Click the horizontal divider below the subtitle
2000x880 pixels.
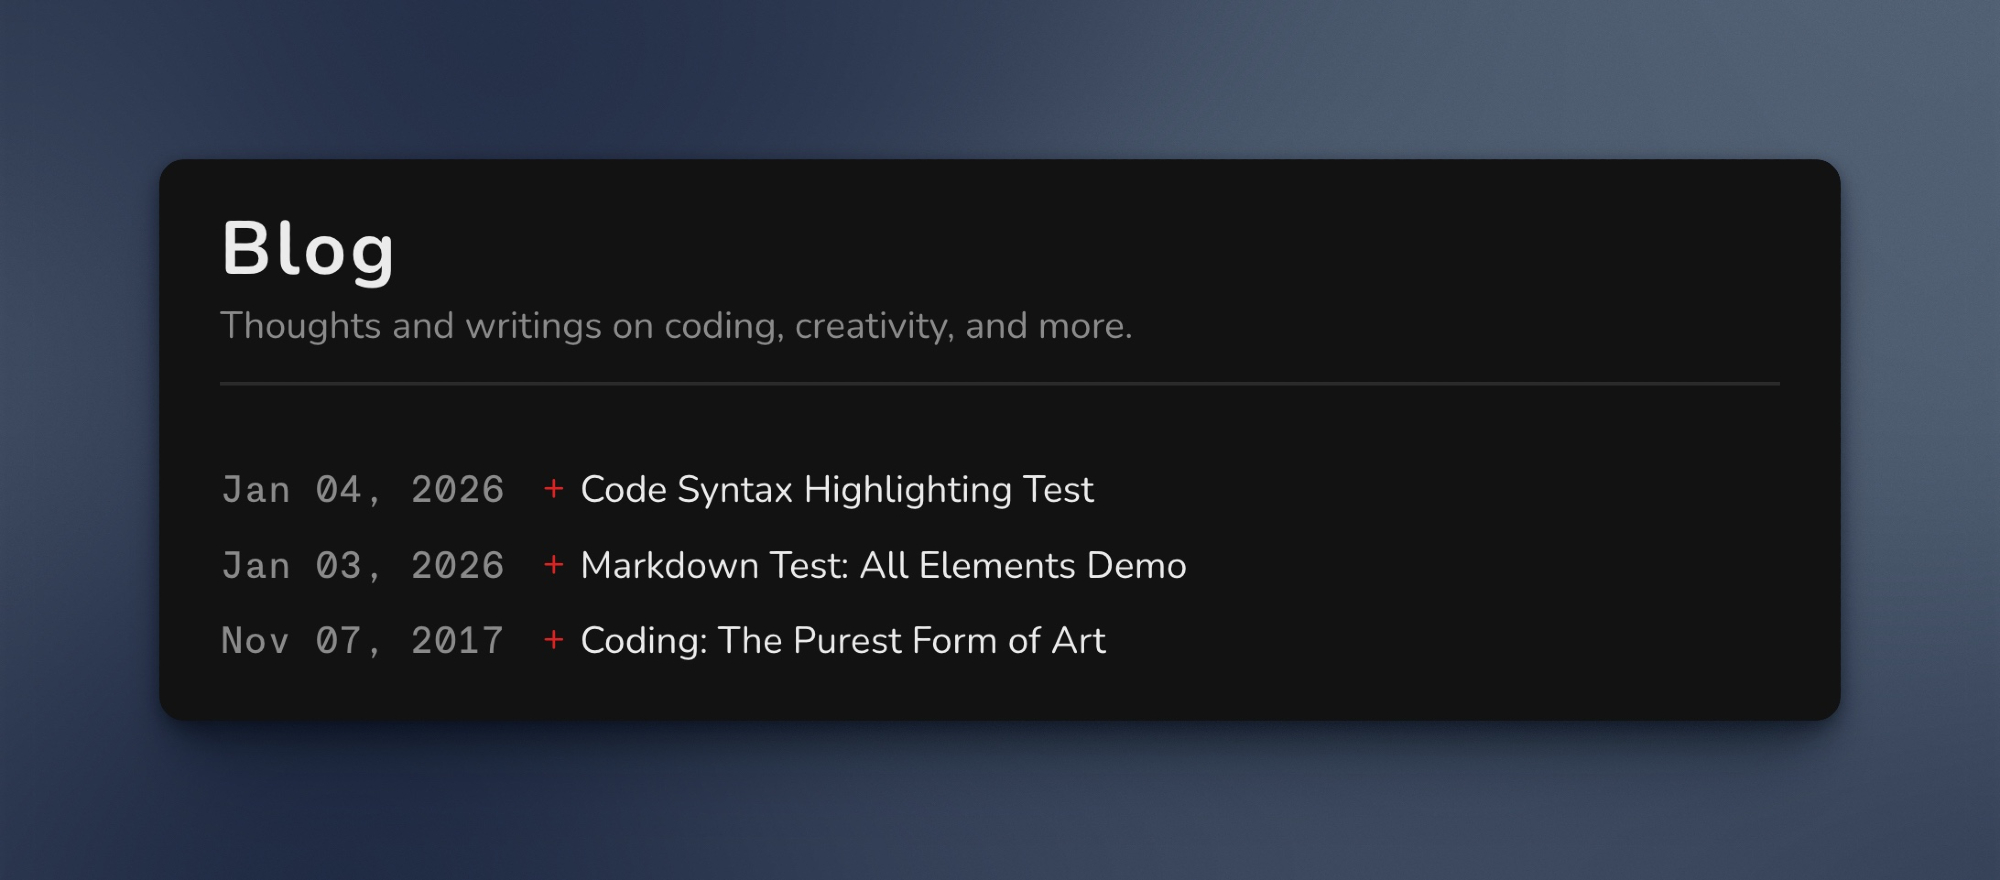(x=1000, y=383)
